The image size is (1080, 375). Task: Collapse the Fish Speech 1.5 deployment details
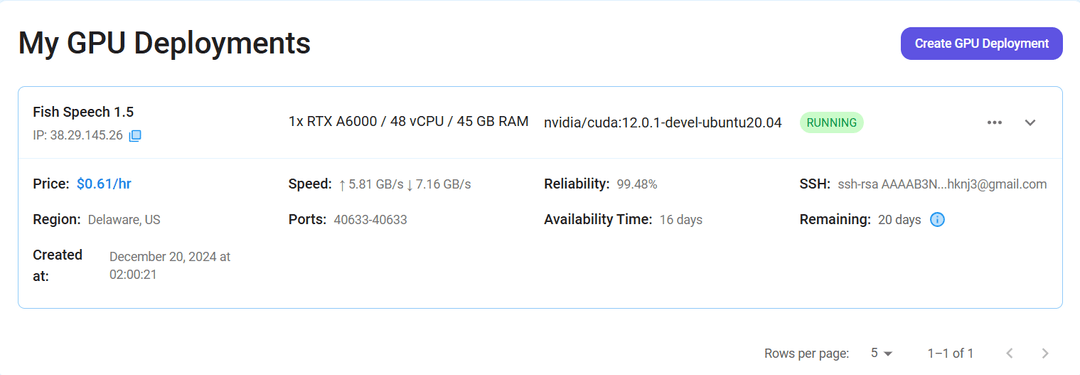[1030, 123]
